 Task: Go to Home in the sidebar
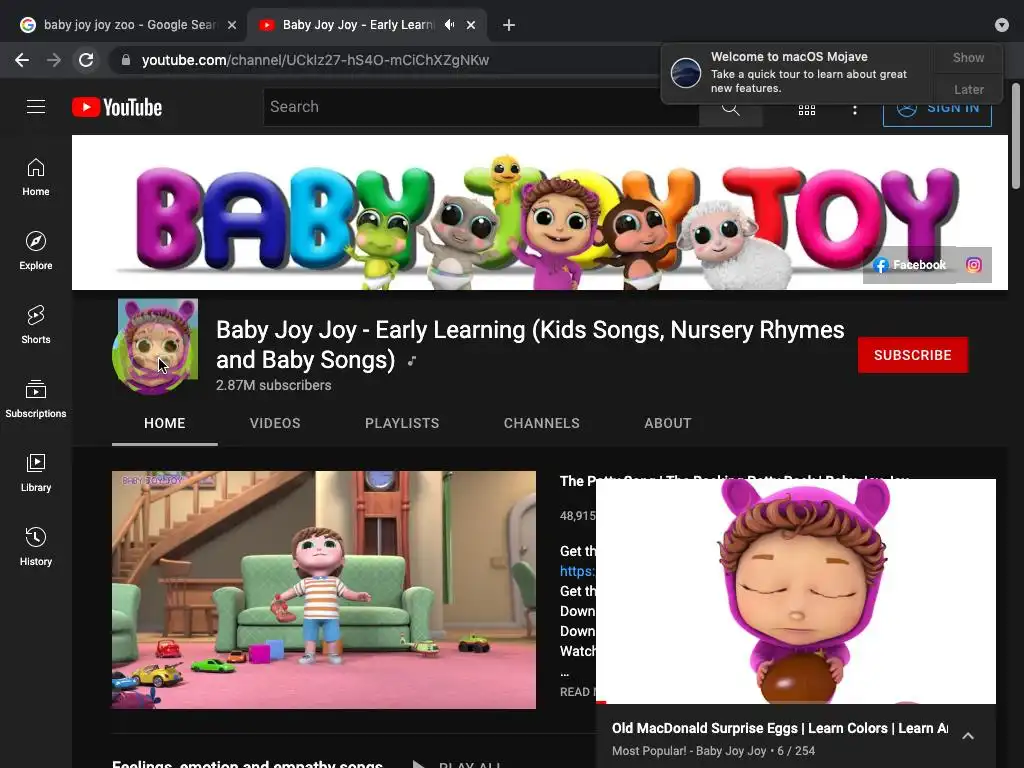(36, 177)
